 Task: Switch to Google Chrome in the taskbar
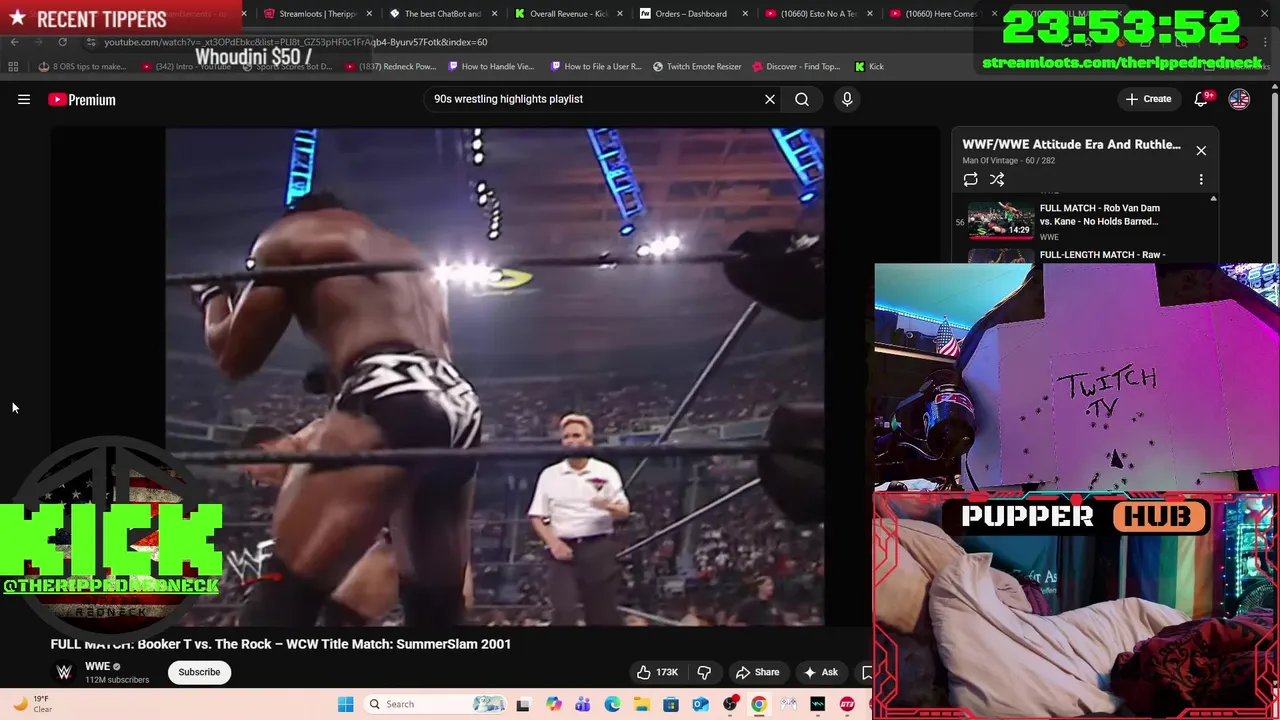click(x=759, y=704)
